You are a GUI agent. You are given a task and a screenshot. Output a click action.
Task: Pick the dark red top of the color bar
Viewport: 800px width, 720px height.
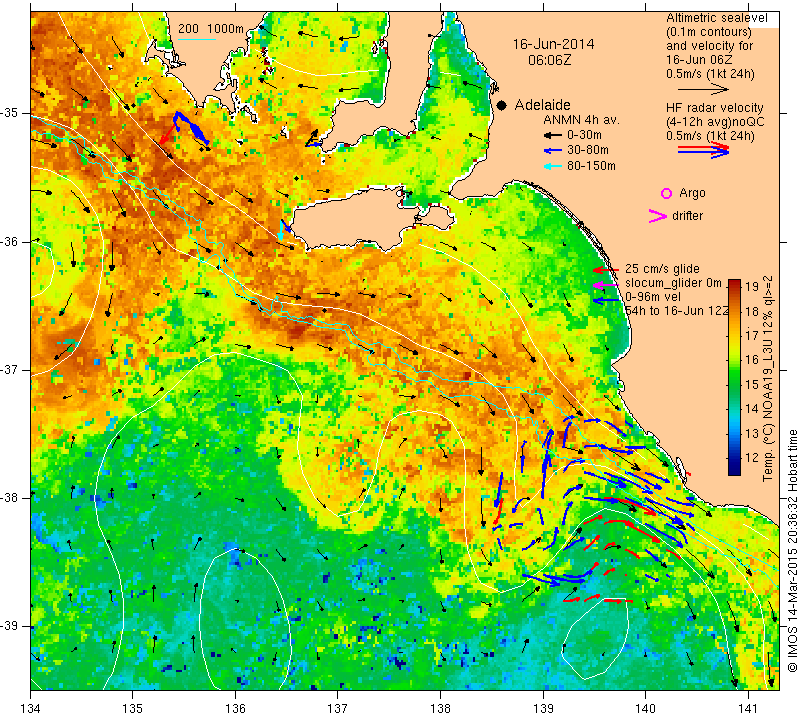[x=734, y=282]
